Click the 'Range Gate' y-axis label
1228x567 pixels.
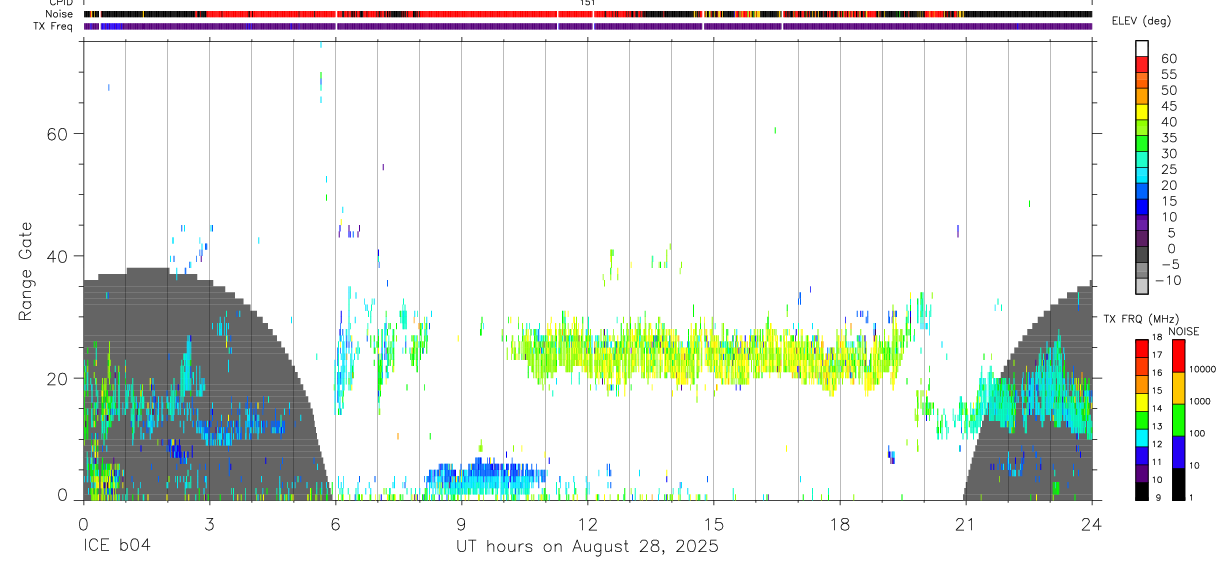click(x=27, y=271)
